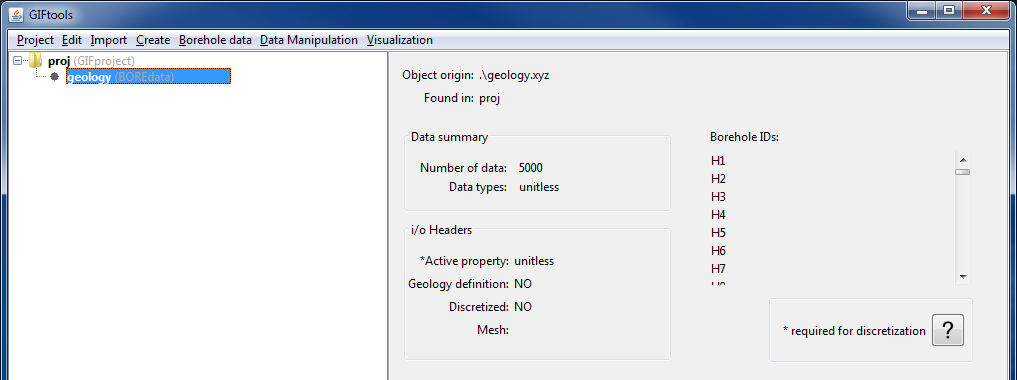Maximize the GIFtools window

click(948, 10)
